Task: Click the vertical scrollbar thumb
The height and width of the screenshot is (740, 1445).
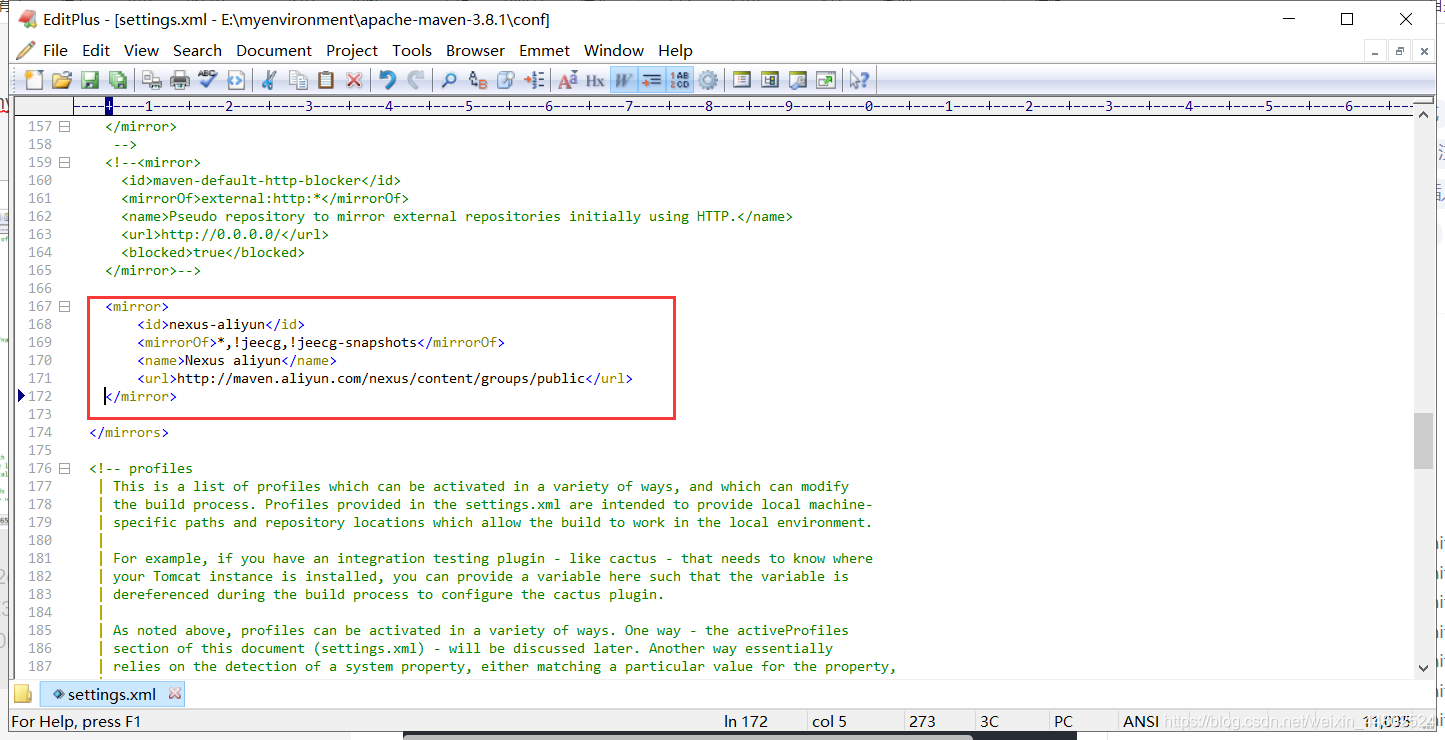Action: (x=1423, y=441)
